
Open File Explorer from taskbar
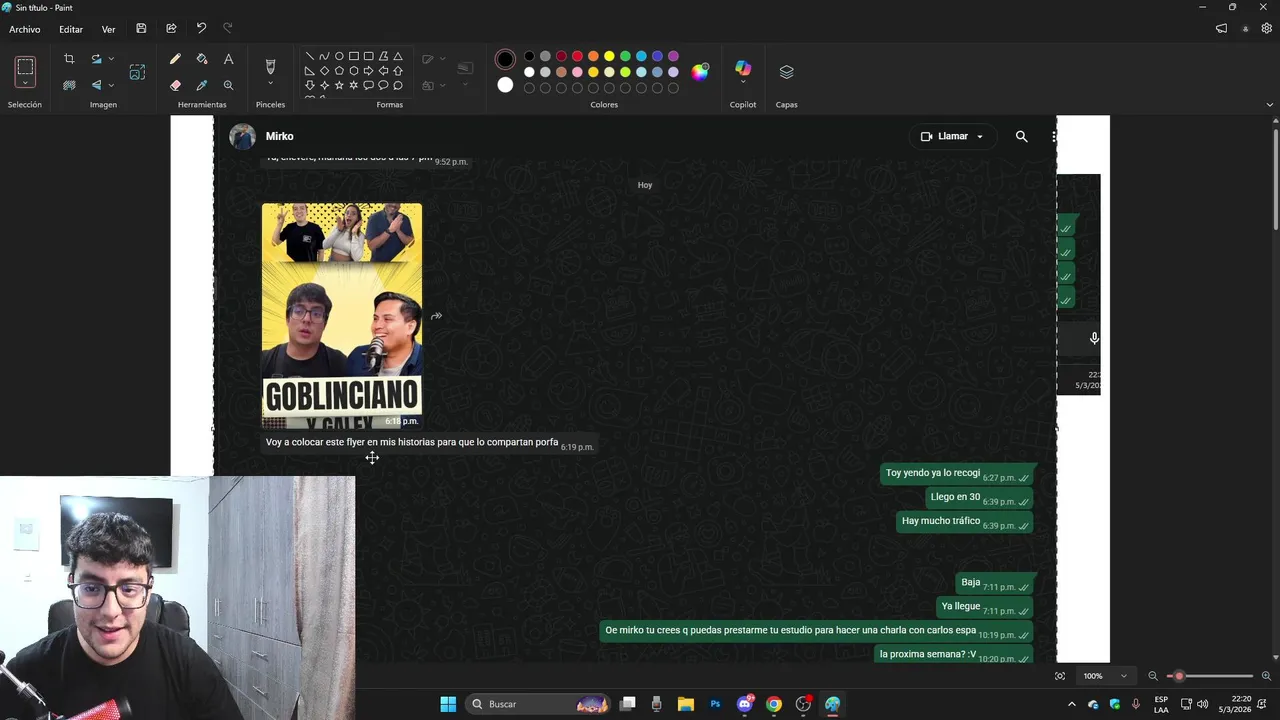(x=686, y=704)
